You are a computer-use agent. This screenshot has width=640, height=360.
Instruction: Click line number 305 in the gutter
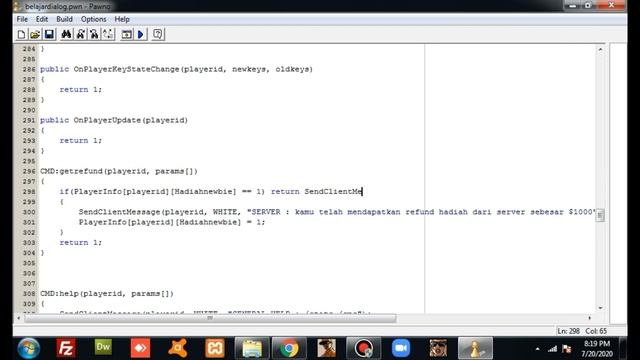click(x=29, y=263)
